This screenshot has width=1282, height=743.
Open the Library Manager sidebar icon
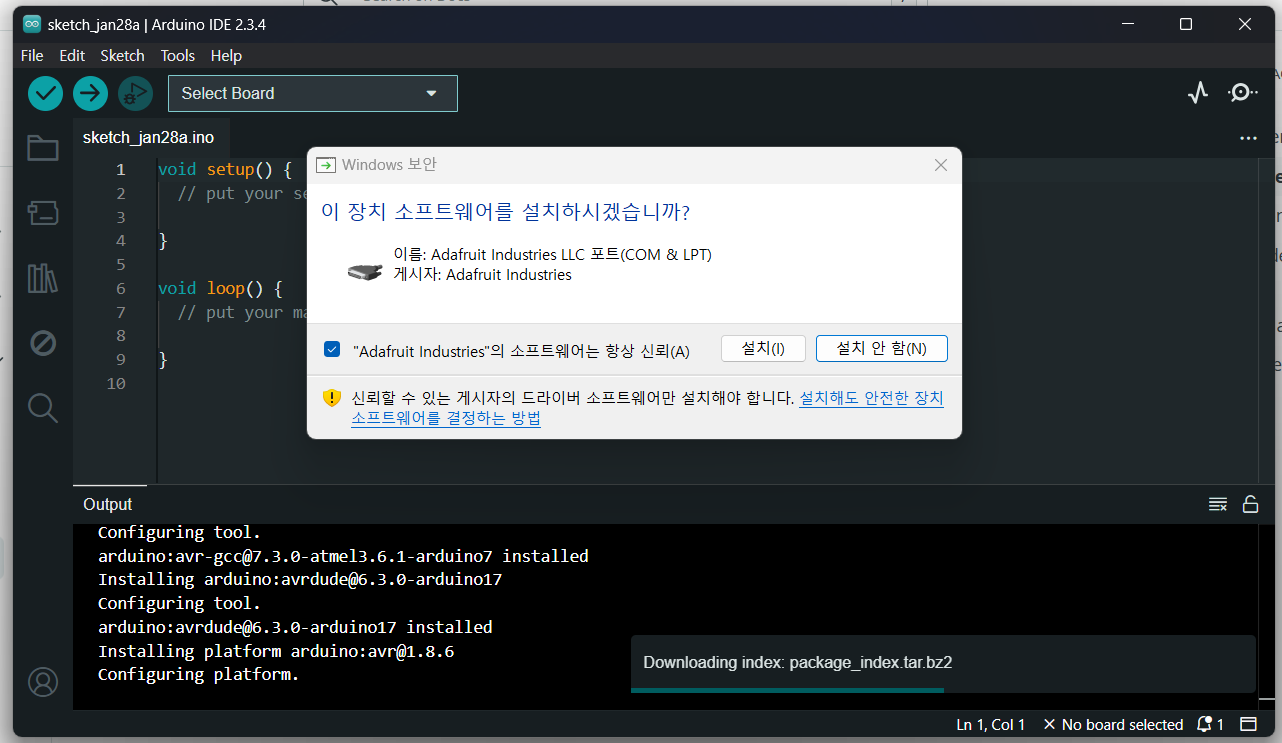[x=42, y=278]
